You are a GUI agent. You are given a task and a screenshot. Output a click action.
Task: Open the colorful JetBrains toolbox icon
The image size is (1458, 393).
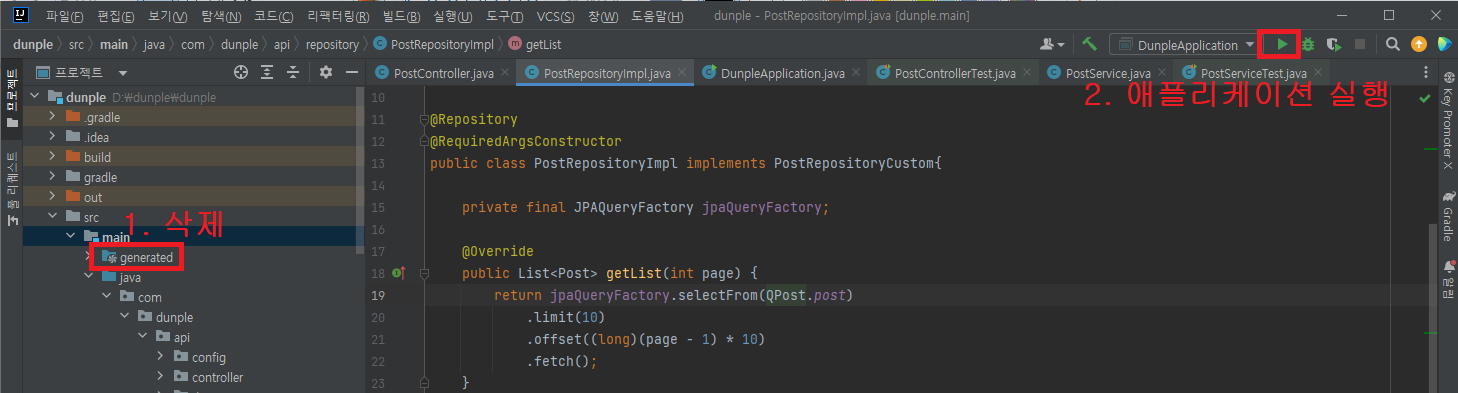1444,44
